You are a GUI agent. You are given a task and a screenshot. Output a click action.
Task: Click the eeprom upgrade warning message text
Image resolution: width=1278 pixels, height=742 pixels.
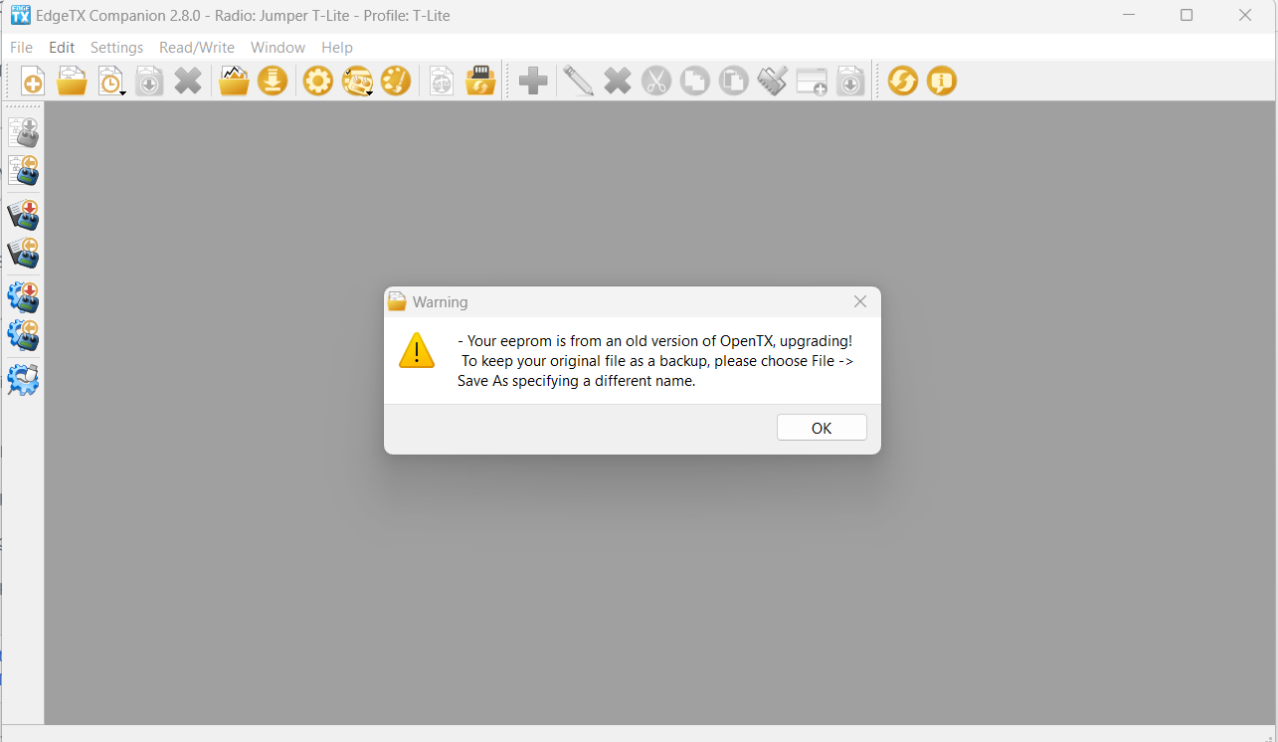coord(655,361)
